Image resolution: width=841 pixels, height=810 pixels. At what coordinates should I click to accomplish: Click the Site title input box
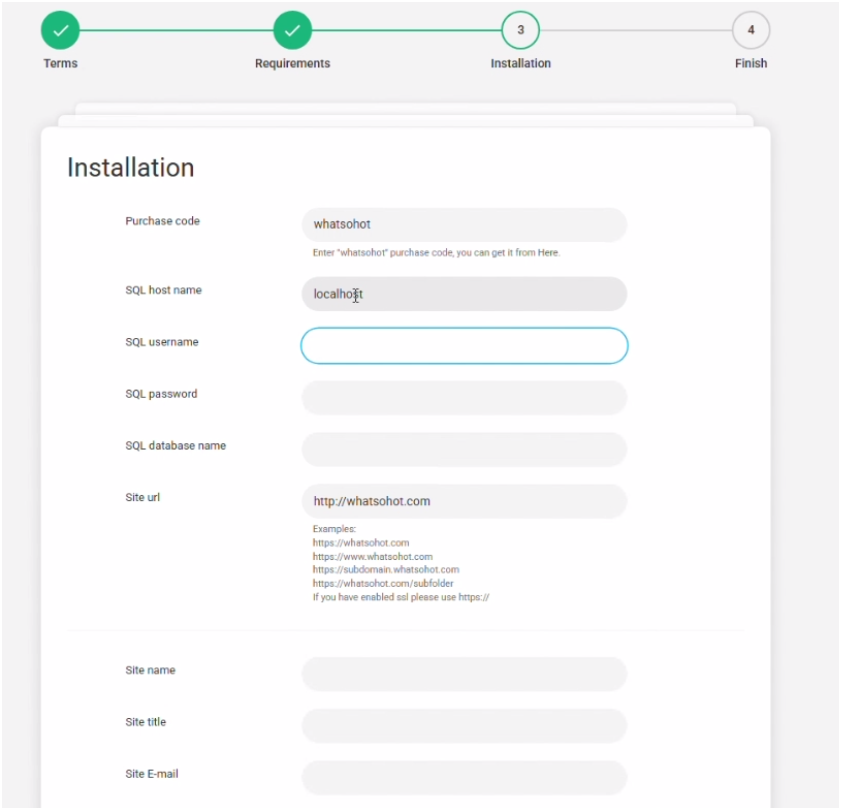click(x=464, y=726)
